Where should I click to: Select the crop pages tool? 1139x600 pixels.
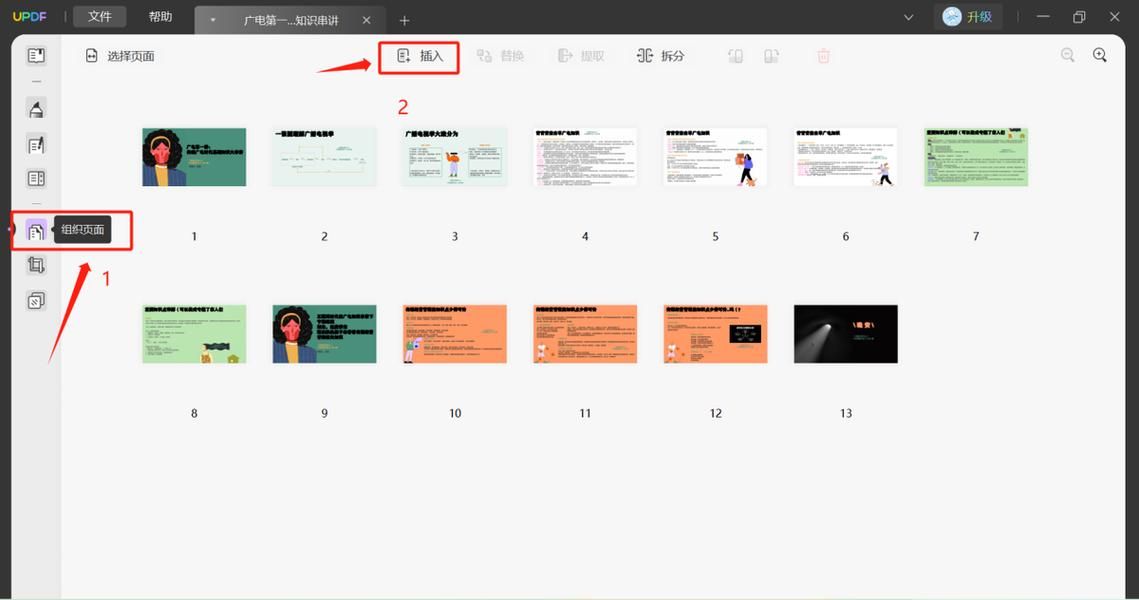click(x=36, y=265)
